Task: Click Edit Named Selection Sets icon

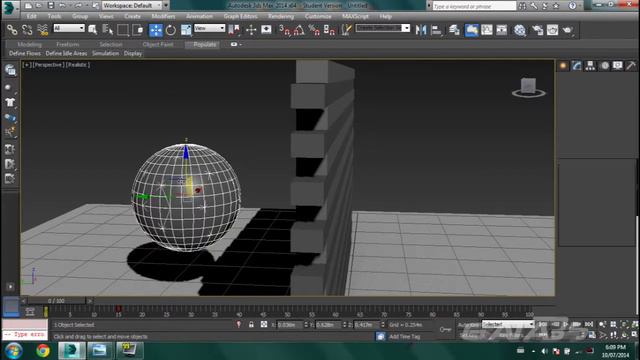Action: click(346, 30)
